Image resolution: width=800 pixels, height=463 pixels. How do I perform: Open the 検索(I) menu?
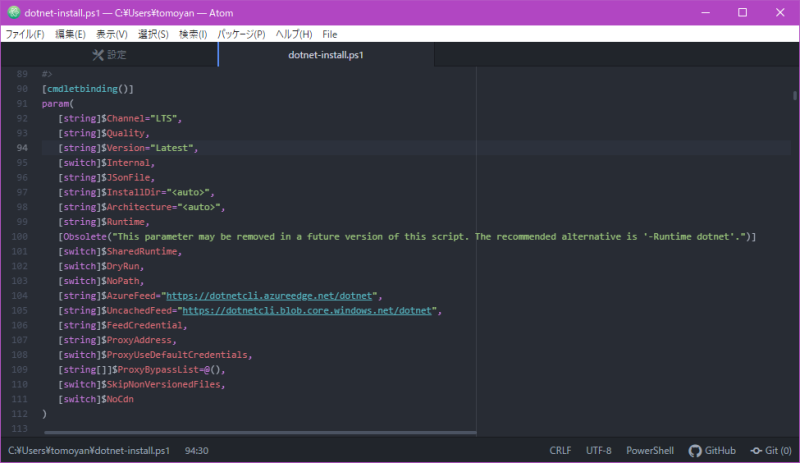coord(193,34)
